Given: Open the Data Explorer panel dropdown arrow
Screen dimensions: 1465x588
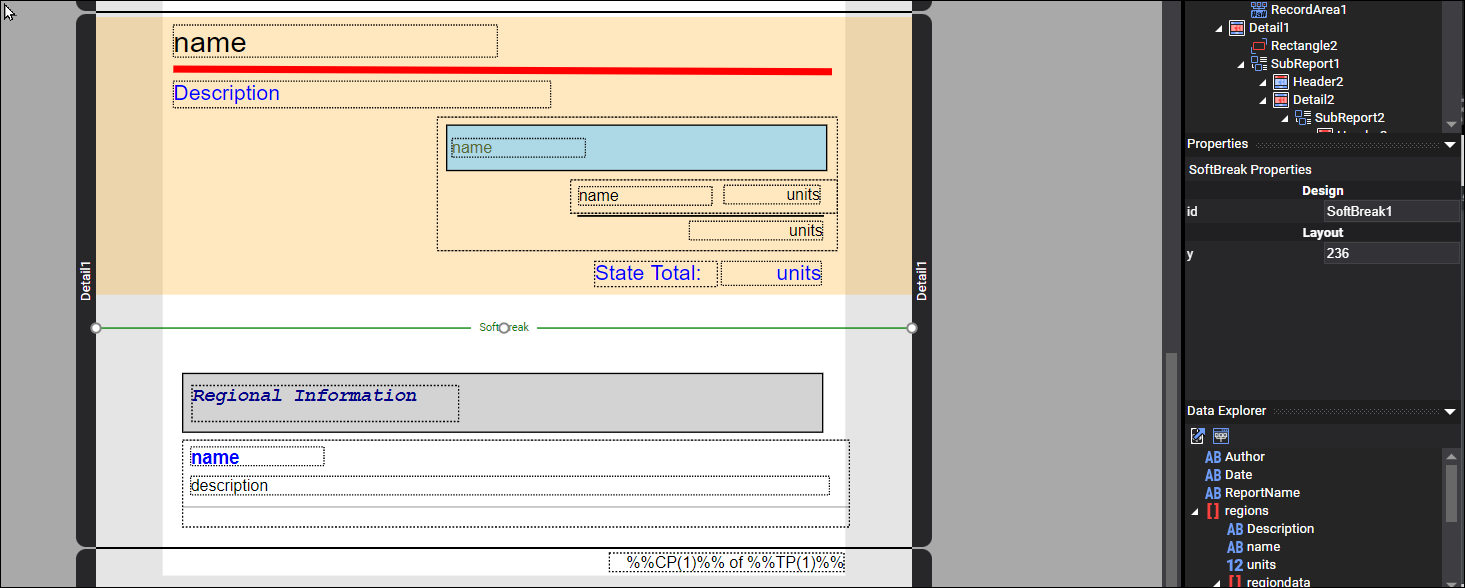Looking at the screenshot, I should point(1450,412).
